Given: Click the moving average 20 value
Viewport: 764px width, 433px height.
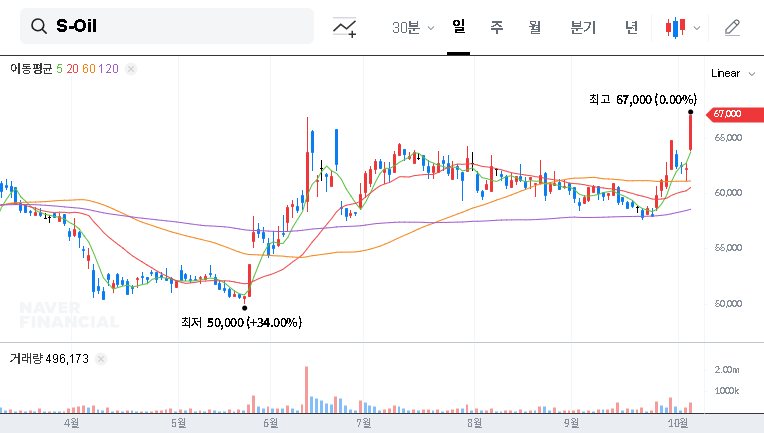Looking at the screenshot, I should 73,69.
